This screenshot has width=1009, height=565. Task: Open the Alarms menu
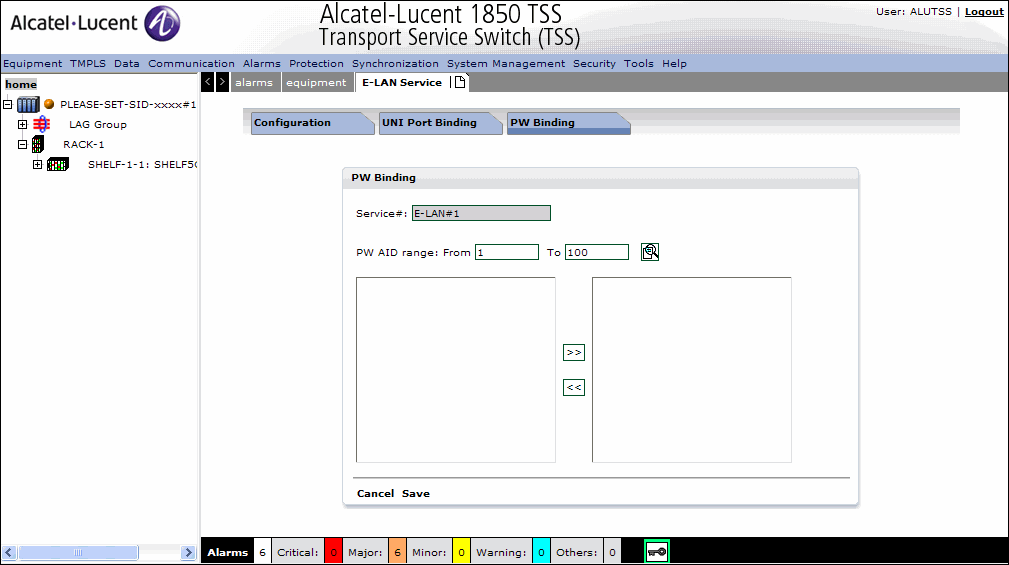(x=261, y=63)
